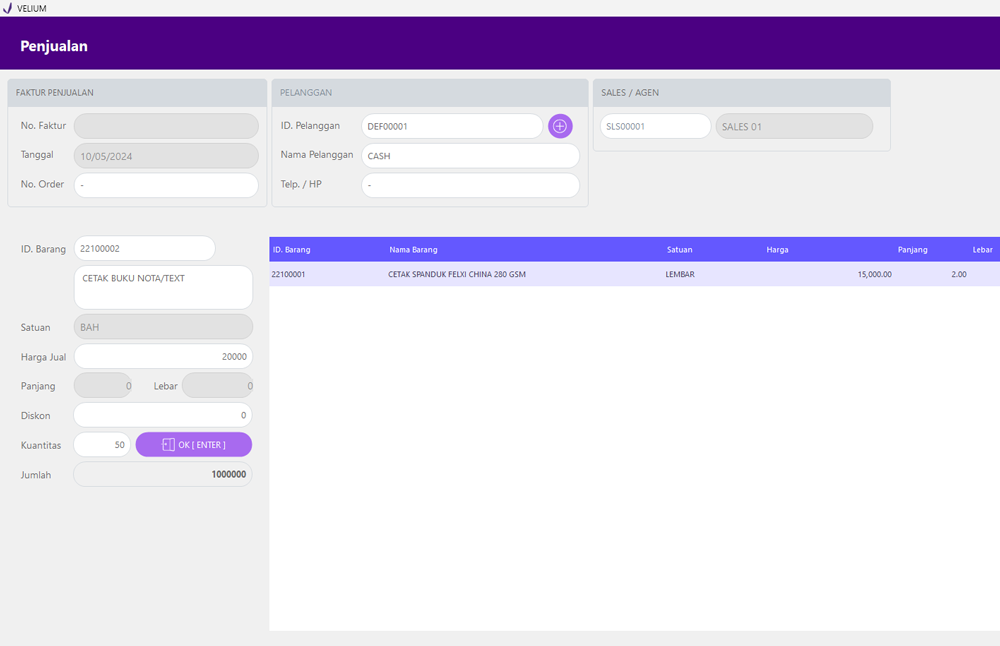Click the ID. Barang column header
This screenshot has width=1000, height=646.
click(x=291, y=249)
